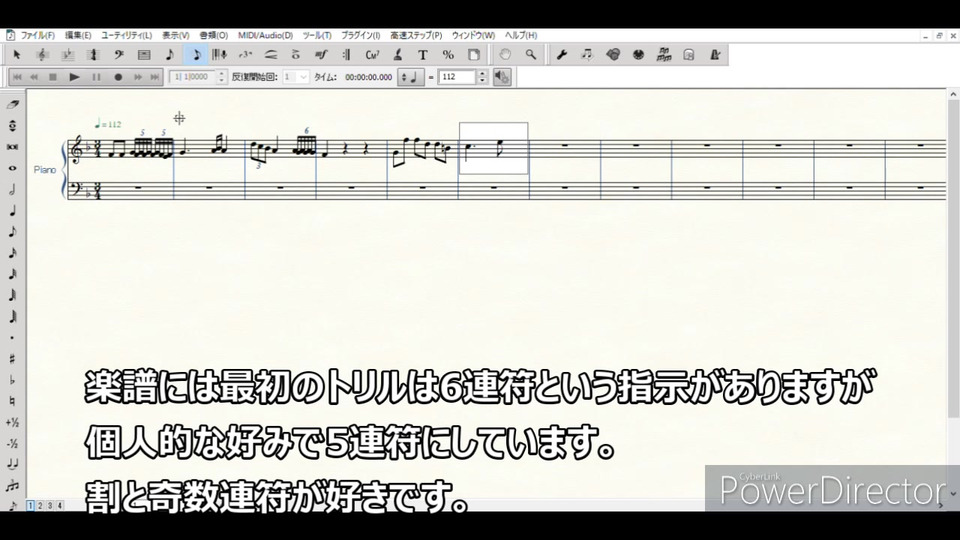
Task: Choose the tie tool in palette
Action: [x=12, y=465]
